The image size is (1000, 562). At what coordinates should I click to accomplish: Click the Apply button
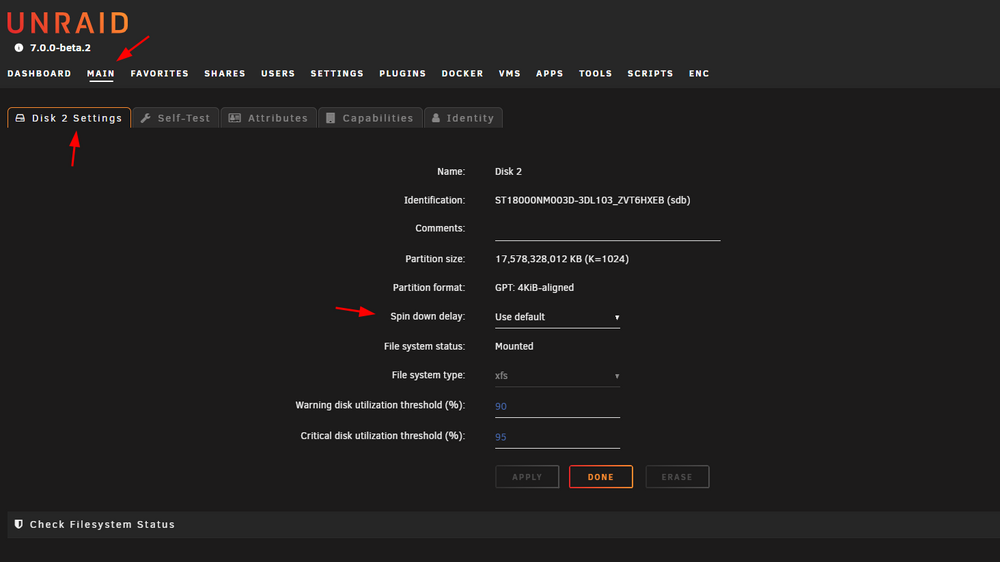pyautogui.click(x=527, y=477)
